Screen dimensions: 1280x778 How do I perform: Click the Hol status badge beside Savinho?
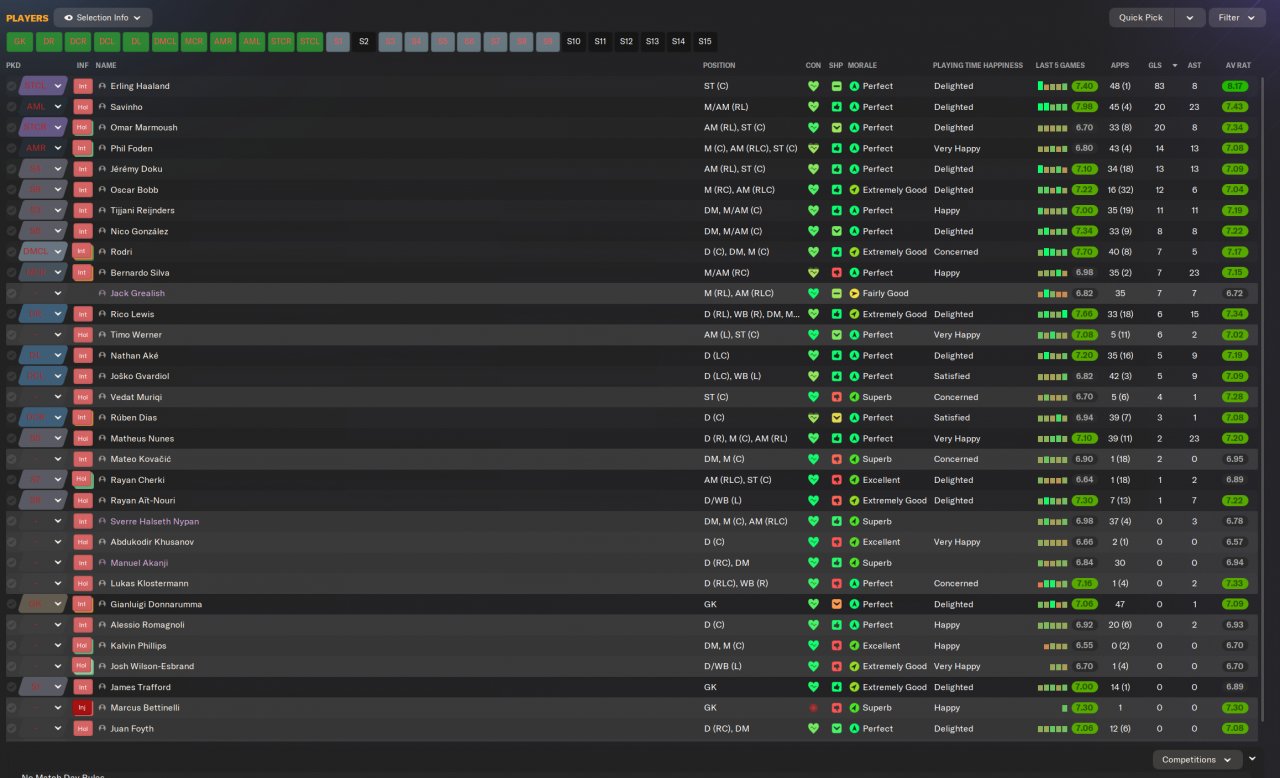pyautogui.click(x=83, y=107)
